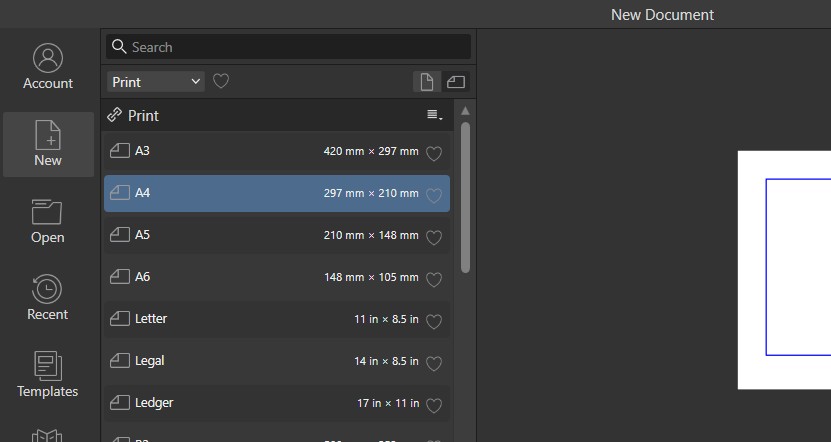Screen dimensions: 831x442
Task: Open the Print category dropdown
Action: pyautogui.click(x=155, y=82)
